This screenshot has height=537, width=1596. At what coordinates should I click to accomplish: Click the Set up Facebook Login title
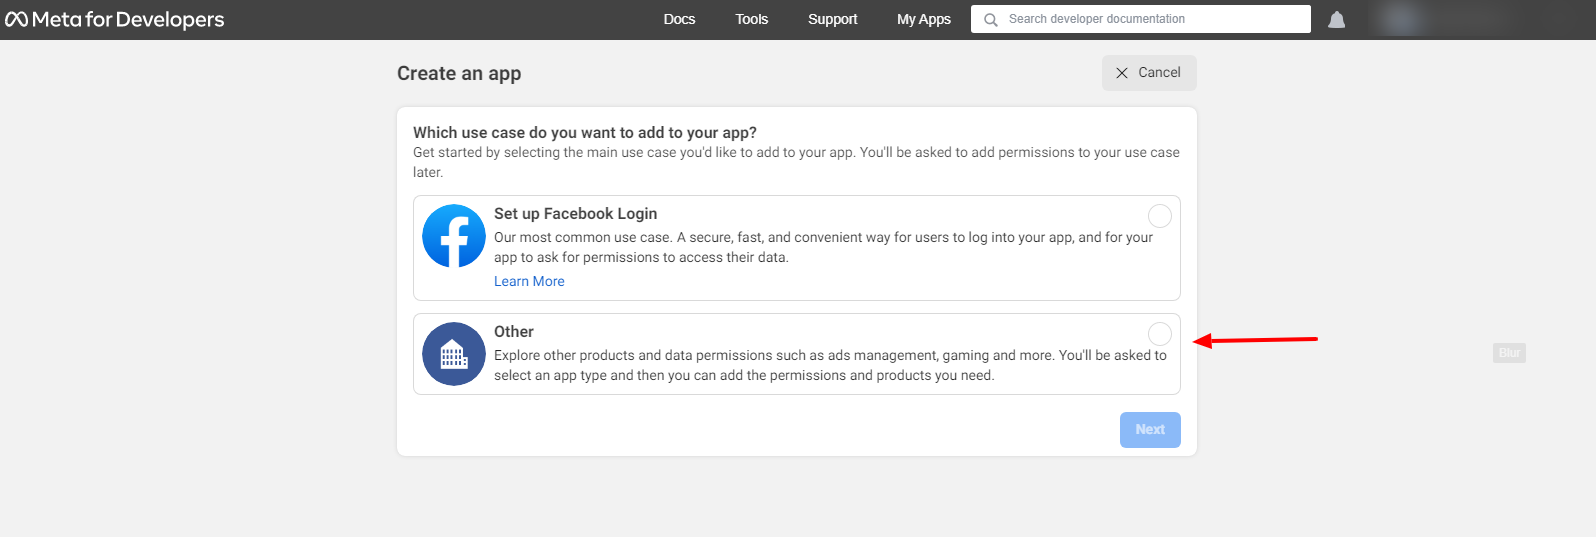(575, 214)
